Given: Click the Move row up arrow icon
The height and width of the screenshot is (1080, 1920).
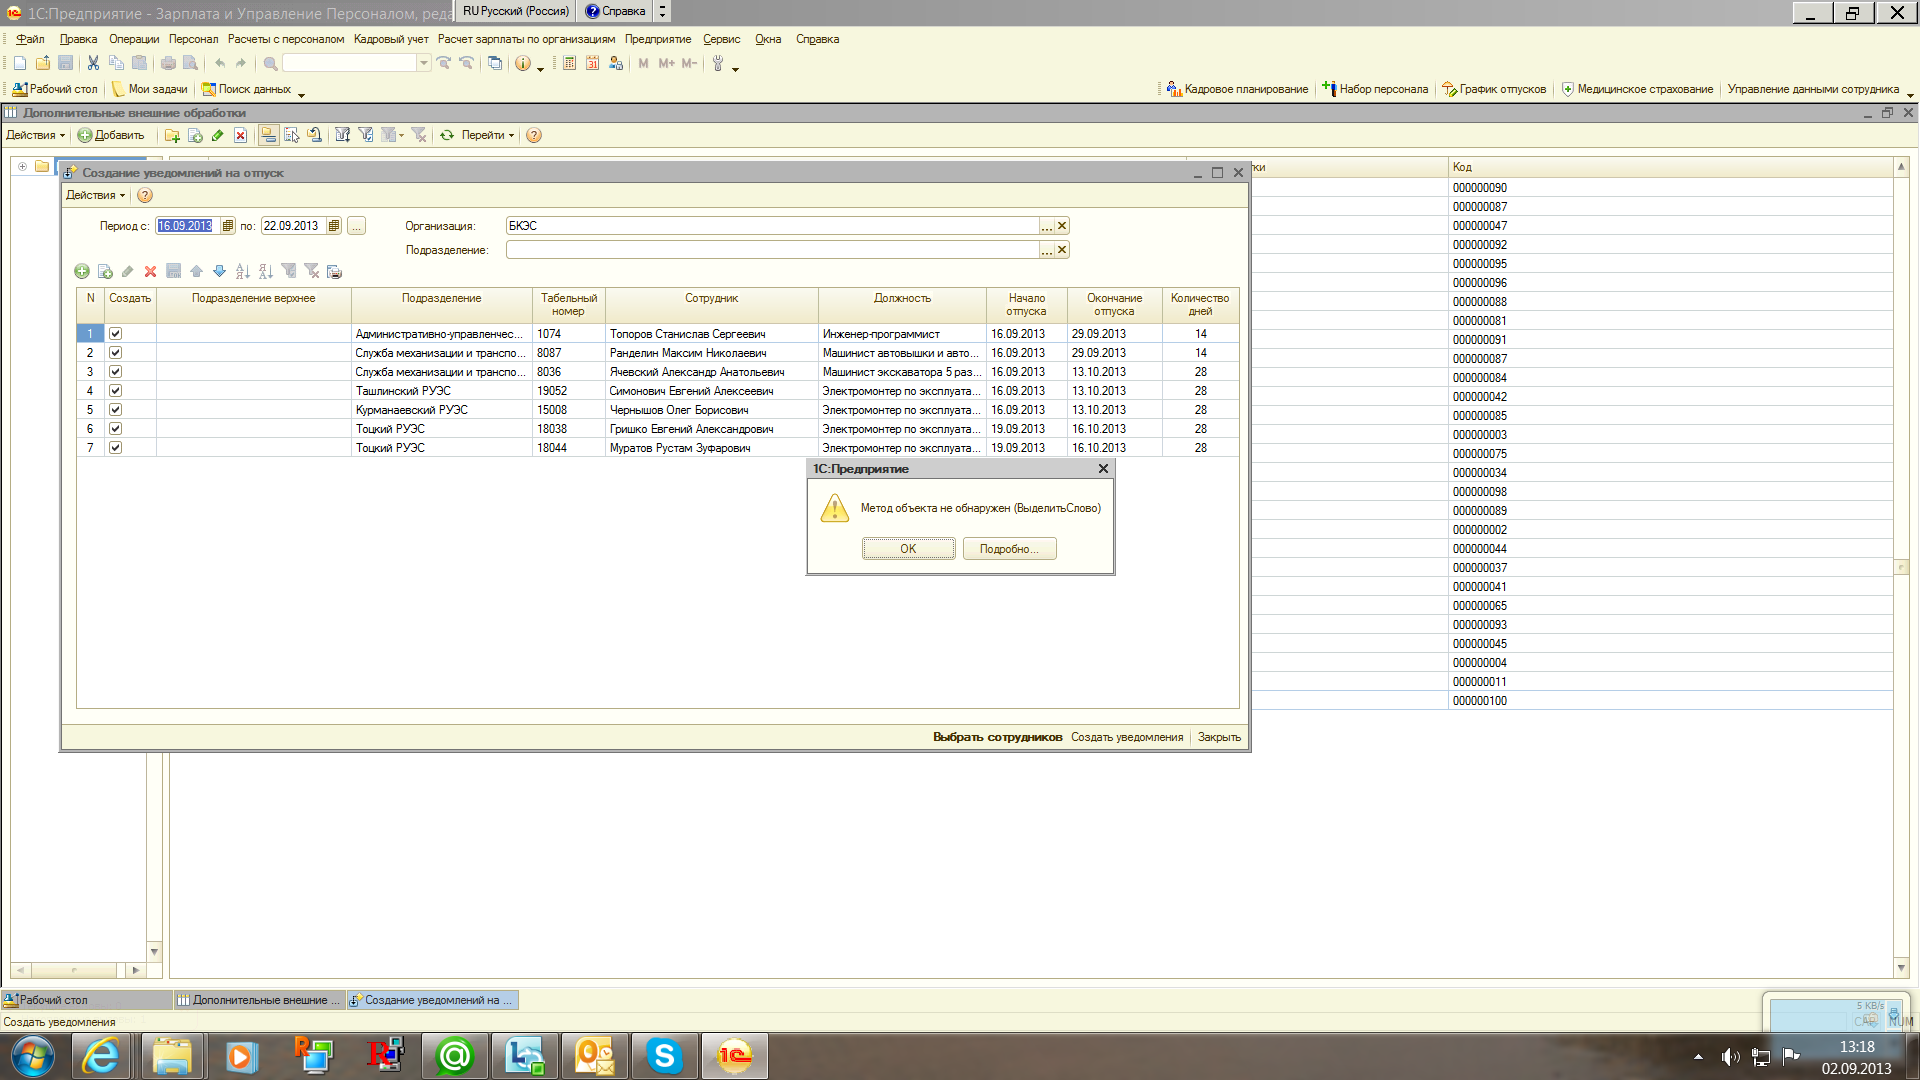Looking at the screenshot, I should click(x=196, y=271).
